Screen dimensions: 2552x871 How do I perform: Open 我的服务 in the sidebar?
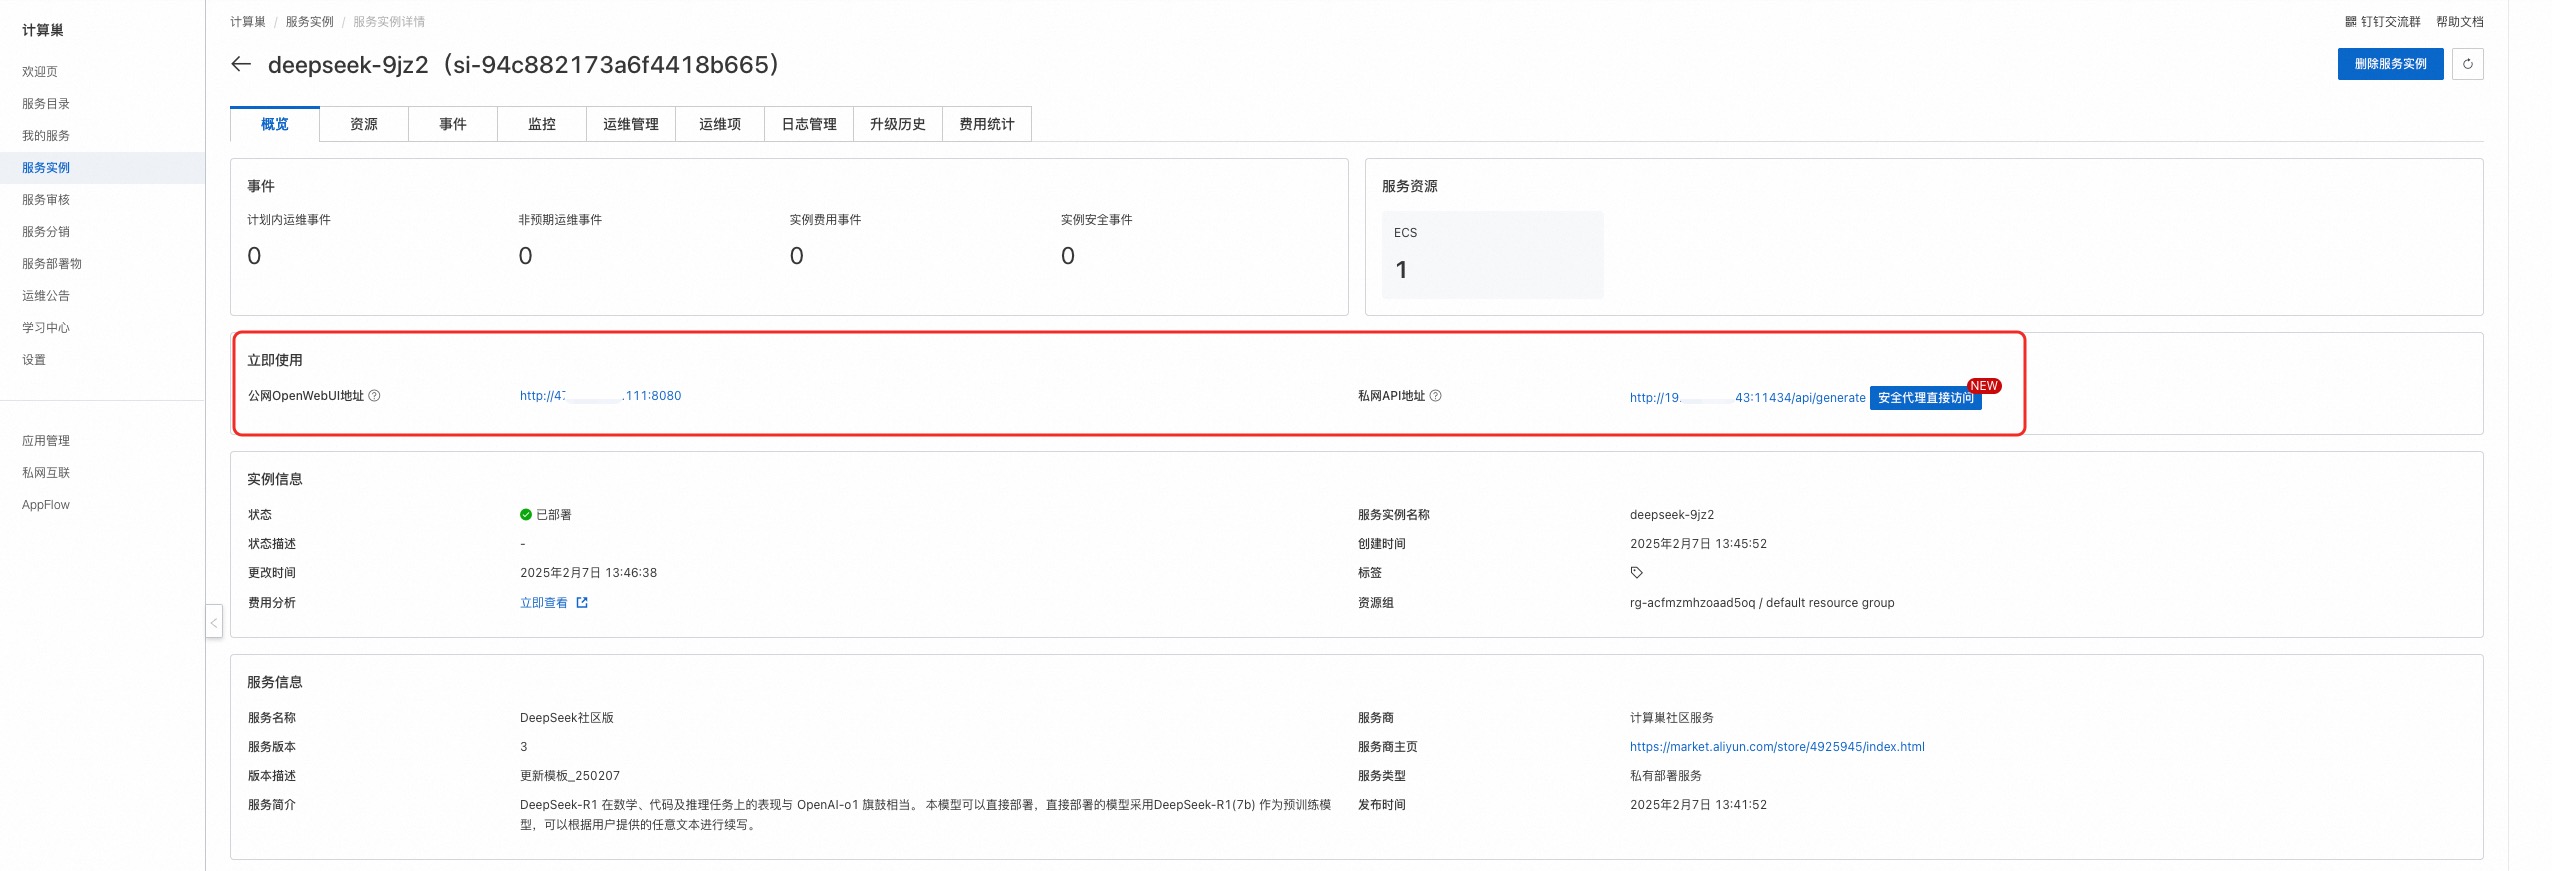46,136
